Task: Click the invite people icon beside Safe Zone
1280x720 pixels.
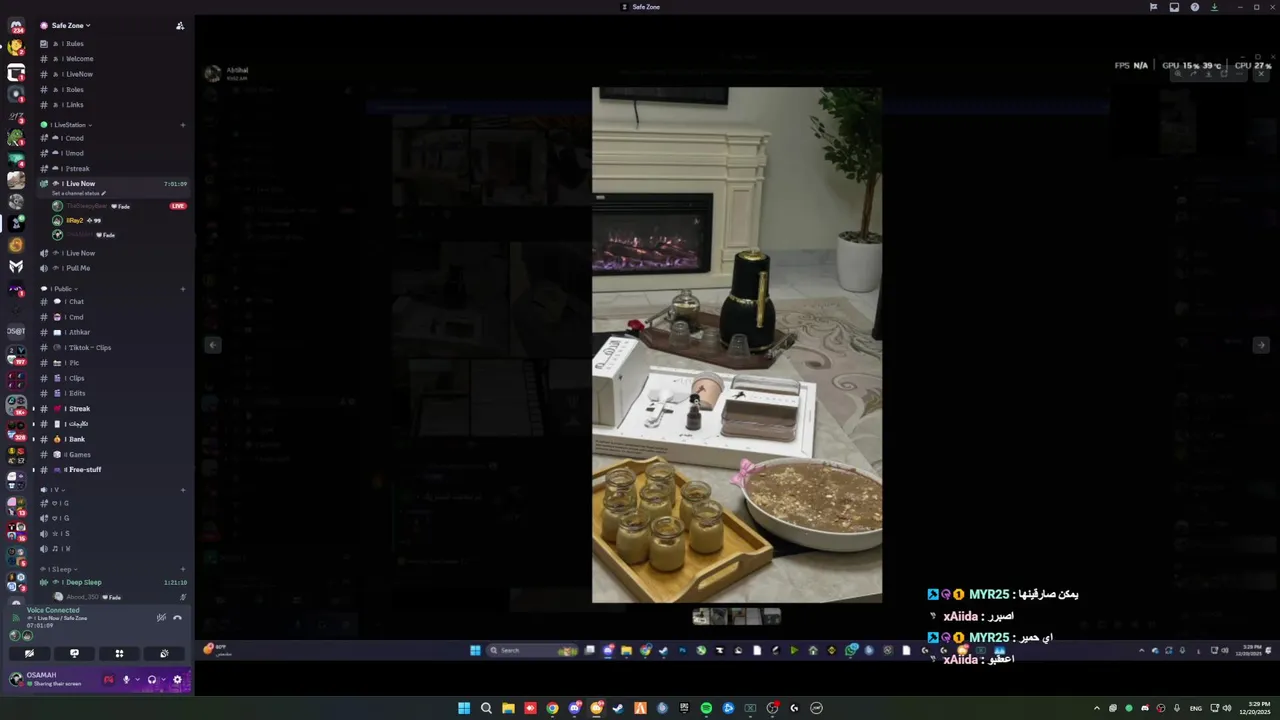Action: 180,26
